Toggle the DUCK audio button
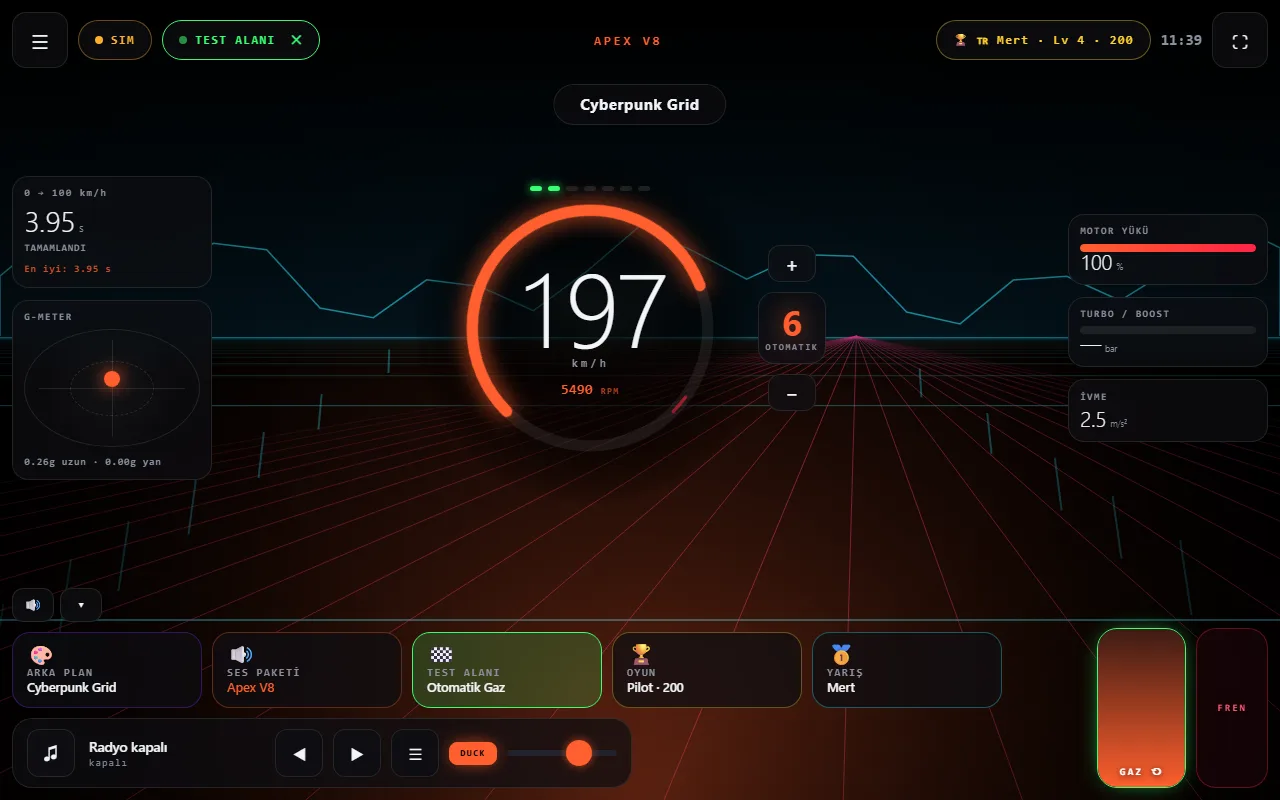1280x800 pixels. (x=473, y=753)
